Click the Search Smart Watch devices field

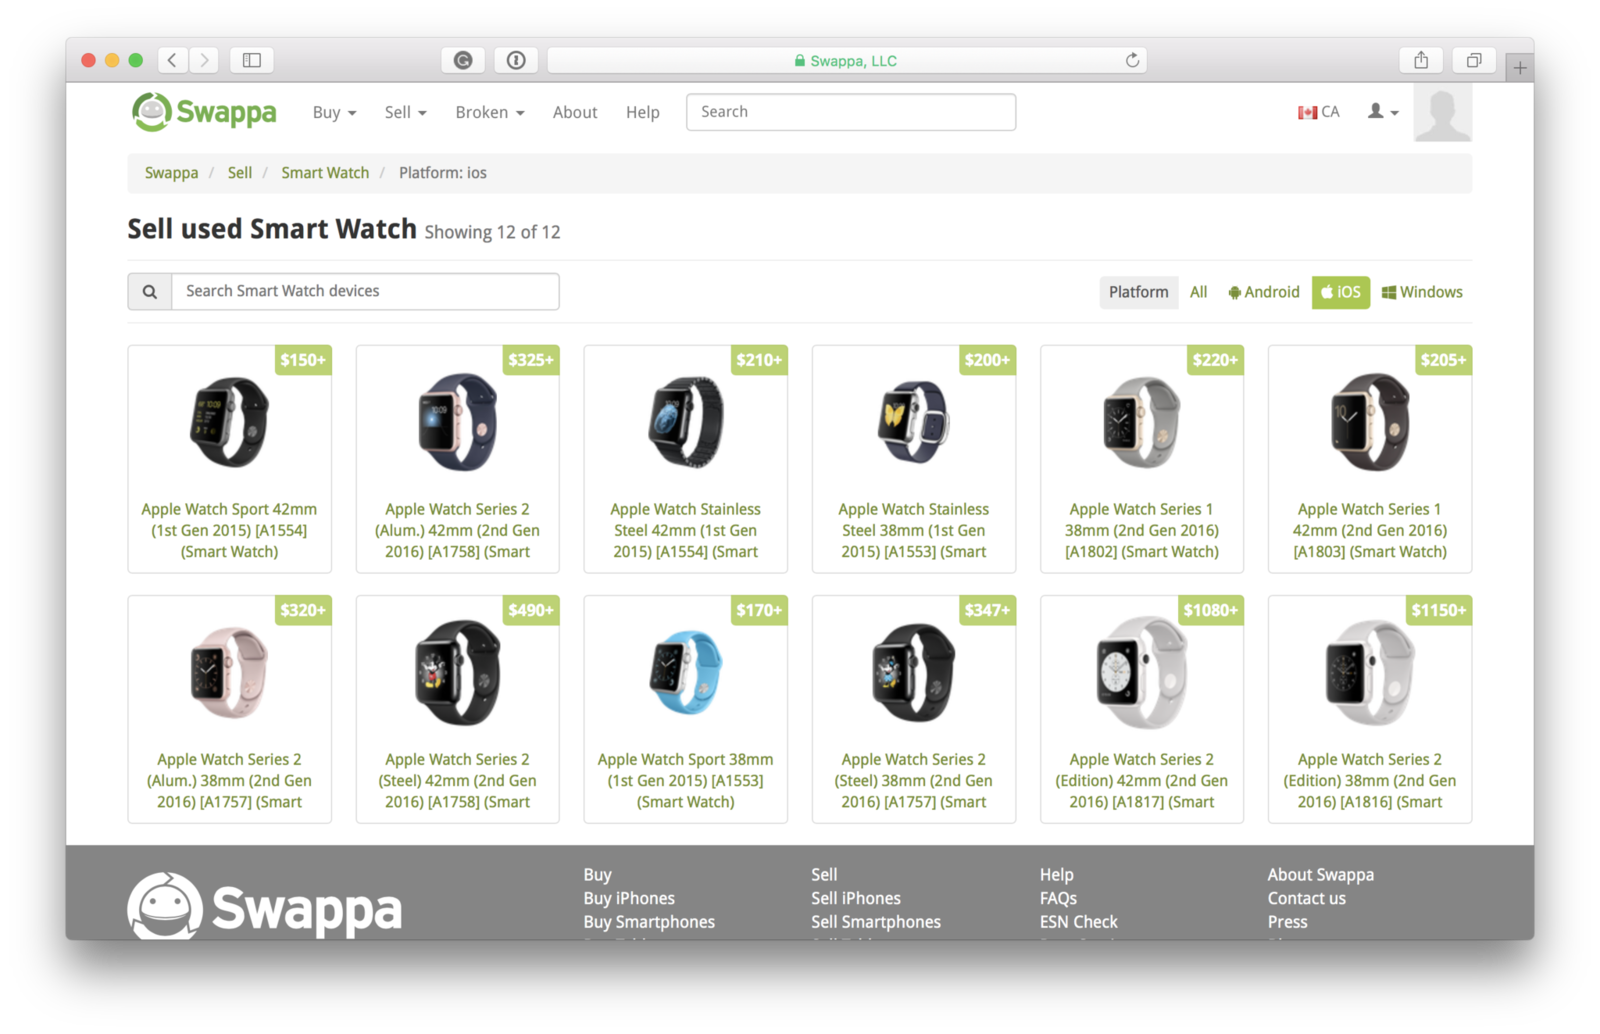point(365,292)
